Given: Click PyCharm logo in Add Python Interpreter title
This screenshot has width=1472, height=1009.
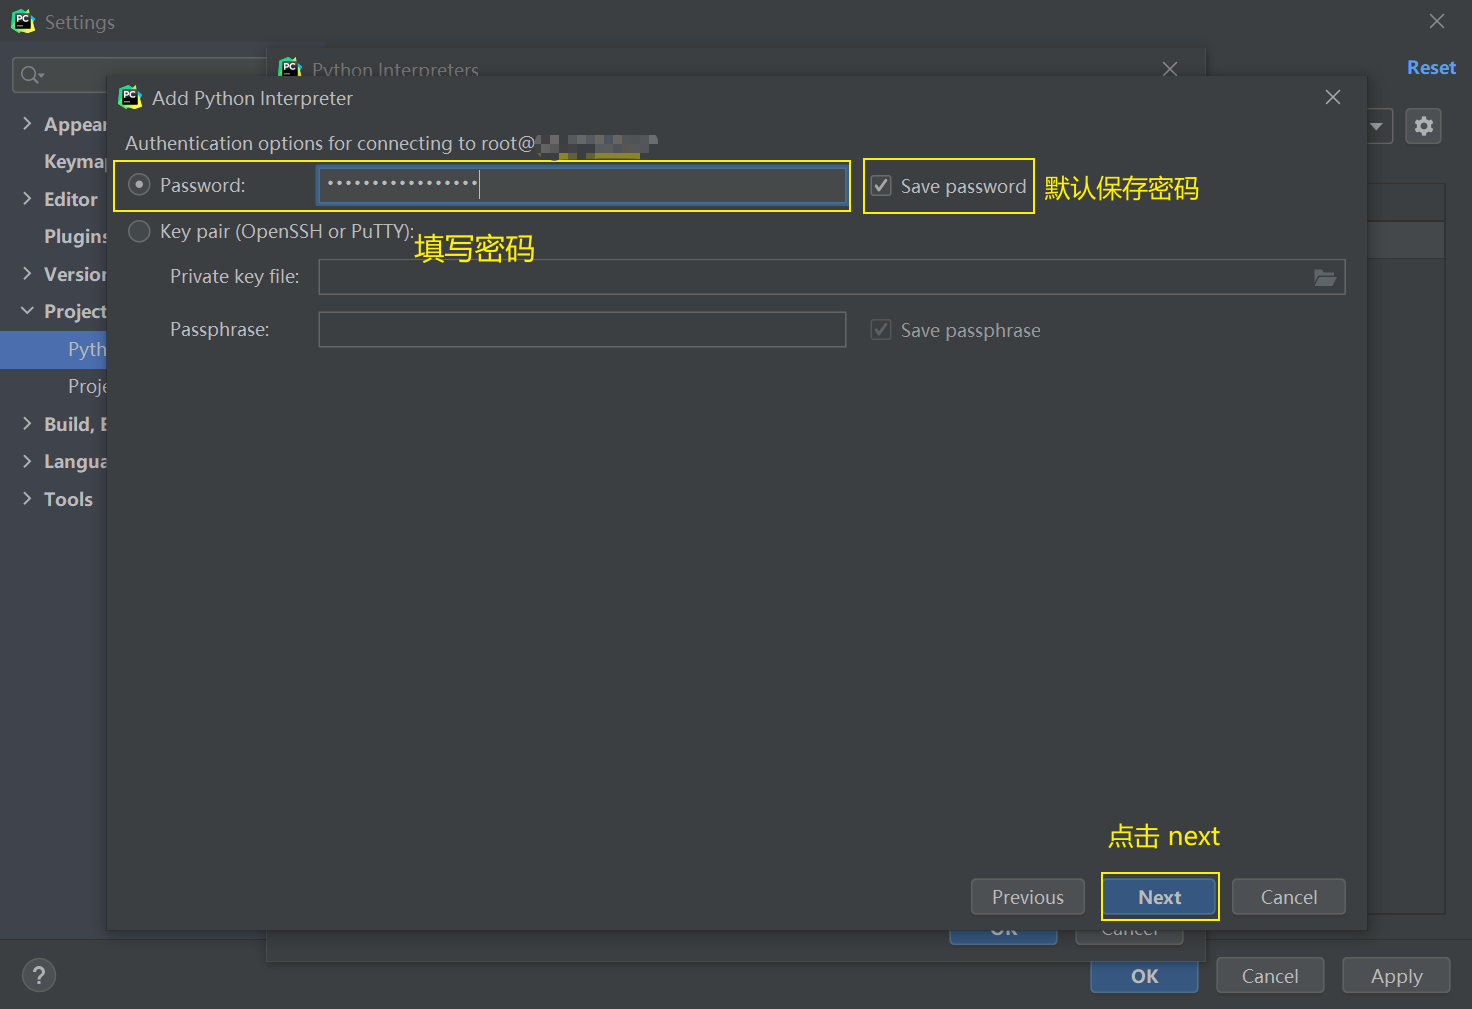Looking at the screenshot, I should (130, 98).
